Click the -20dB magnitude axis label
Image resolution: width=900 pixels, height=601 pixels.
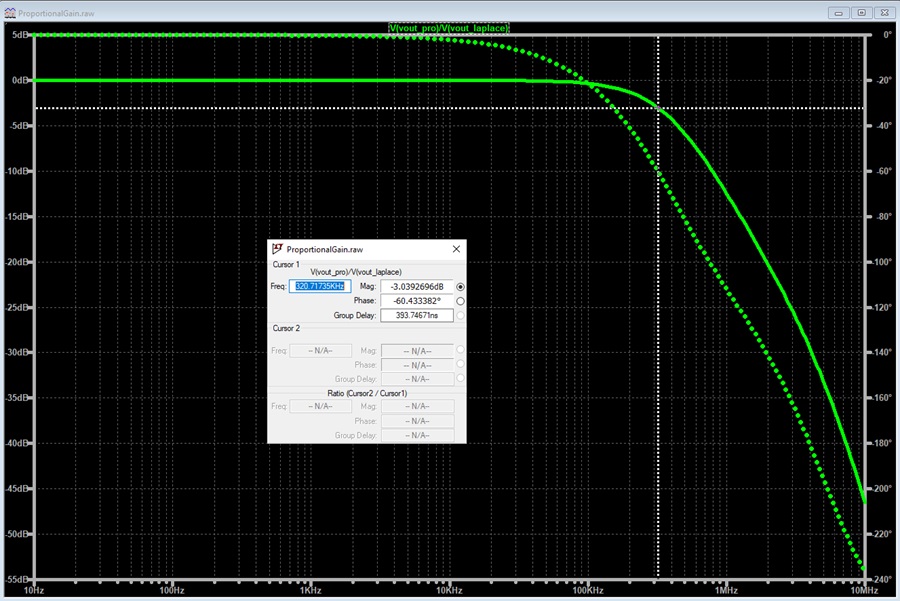(17, 262)
